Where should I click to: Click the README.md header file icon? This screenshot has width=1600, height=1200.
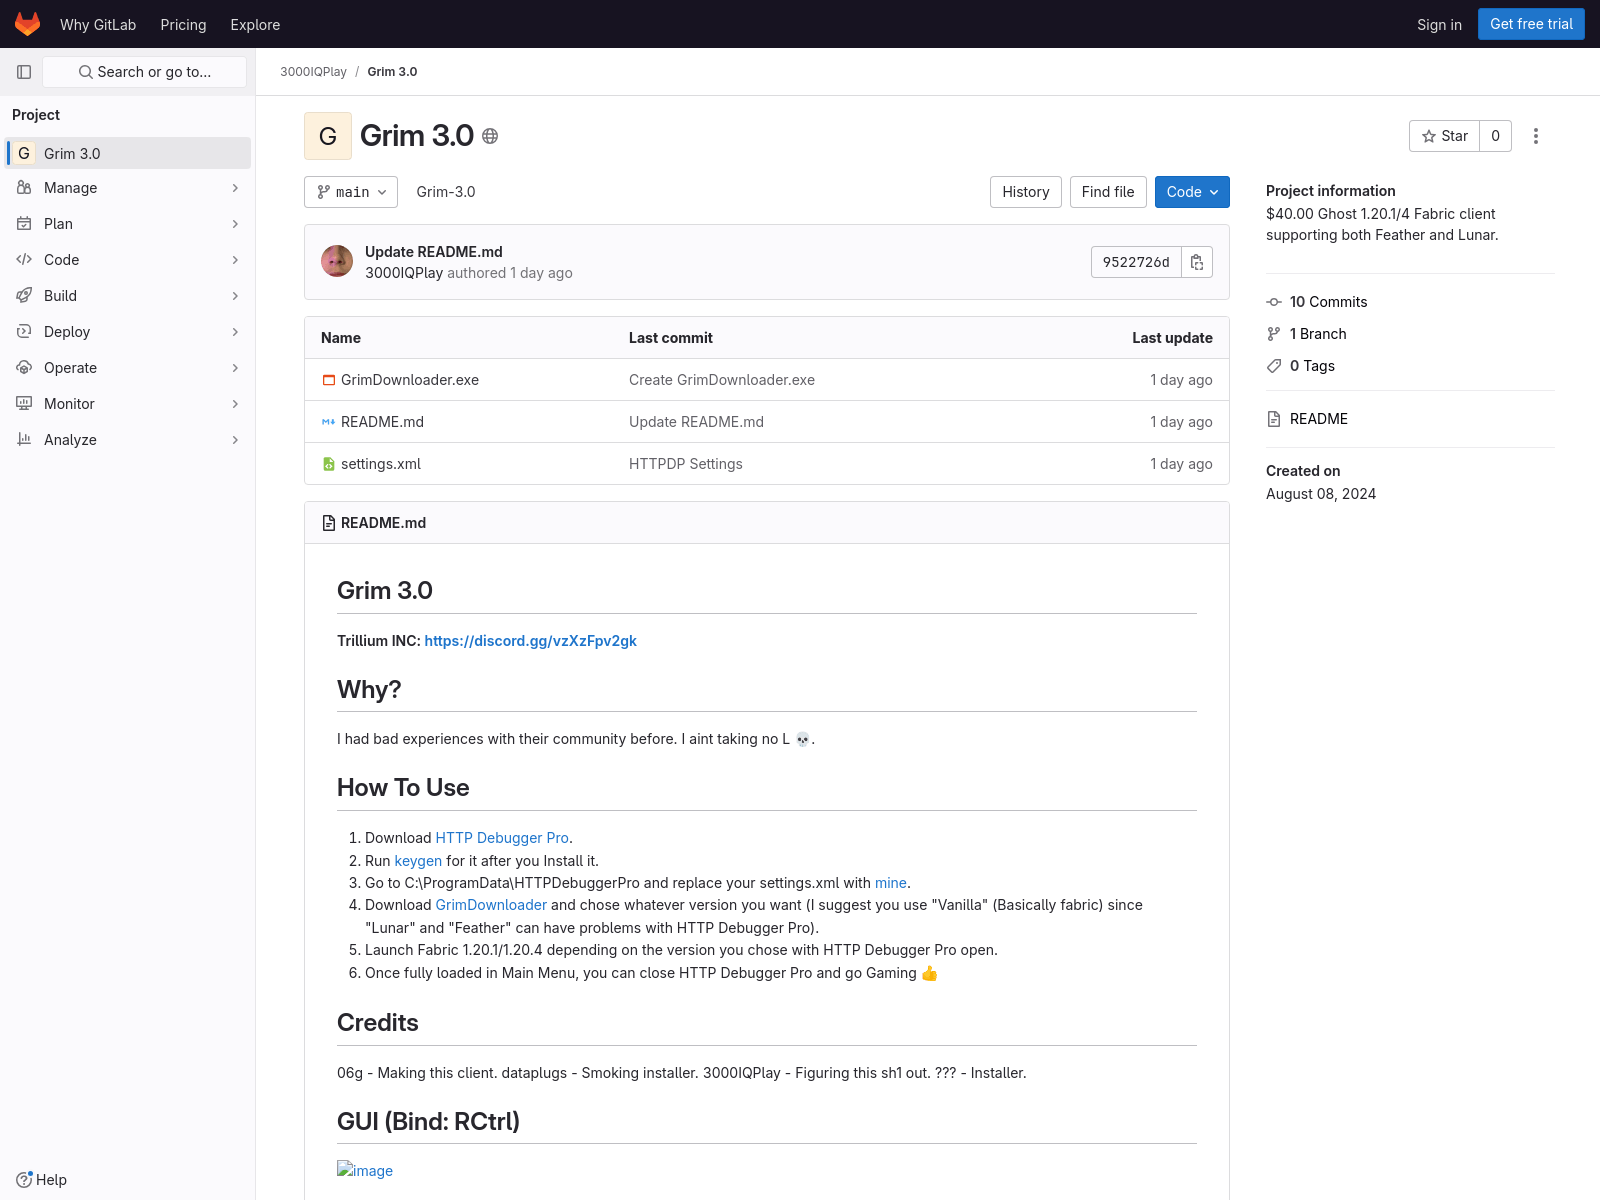point(329,523)
